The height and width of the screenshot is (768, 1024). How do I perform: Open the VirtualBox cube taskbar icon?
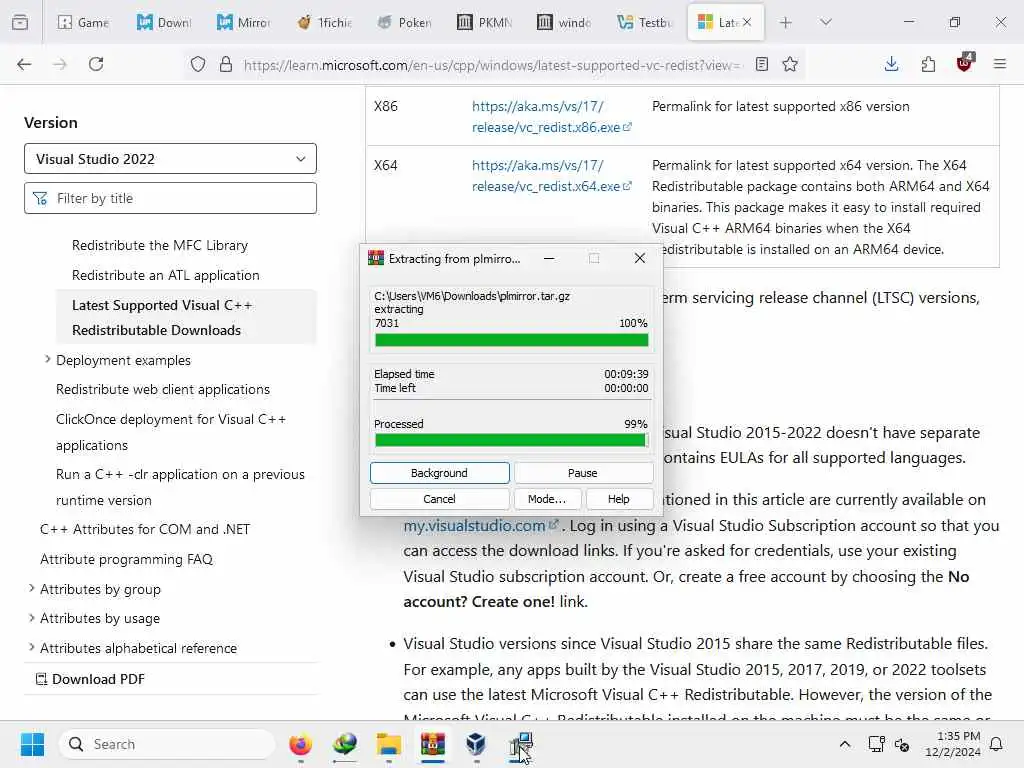[476, 744]
